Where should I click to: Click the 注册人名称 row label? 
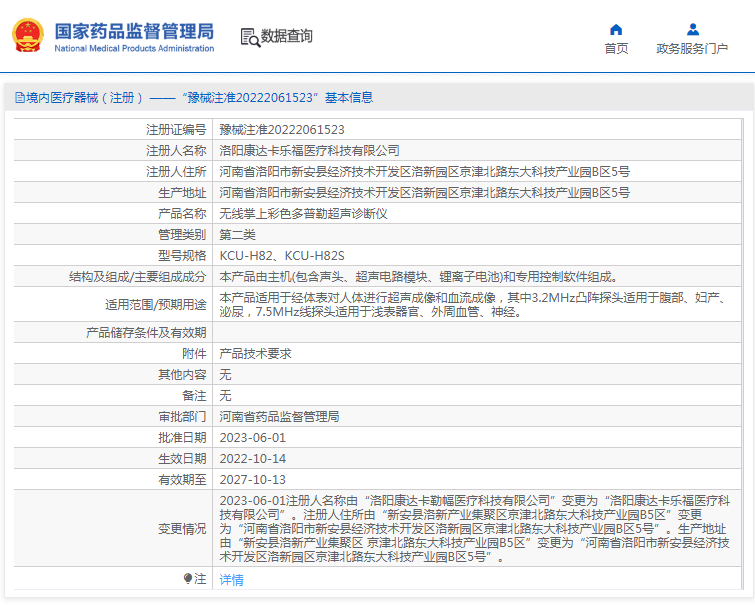click(176, 151)
